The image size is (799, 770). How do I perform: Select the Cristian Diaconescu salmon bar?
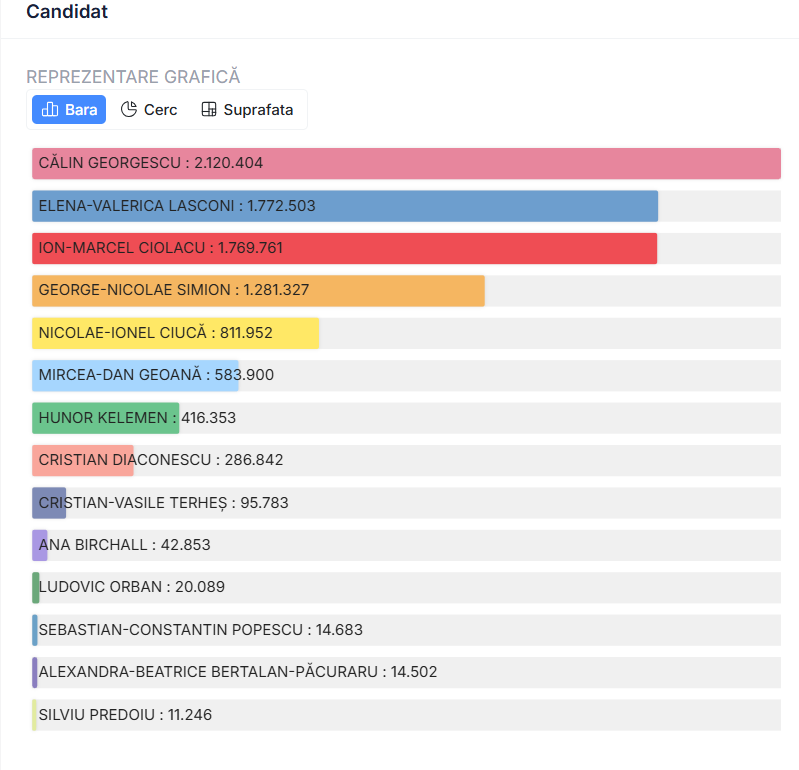point(82,460)
